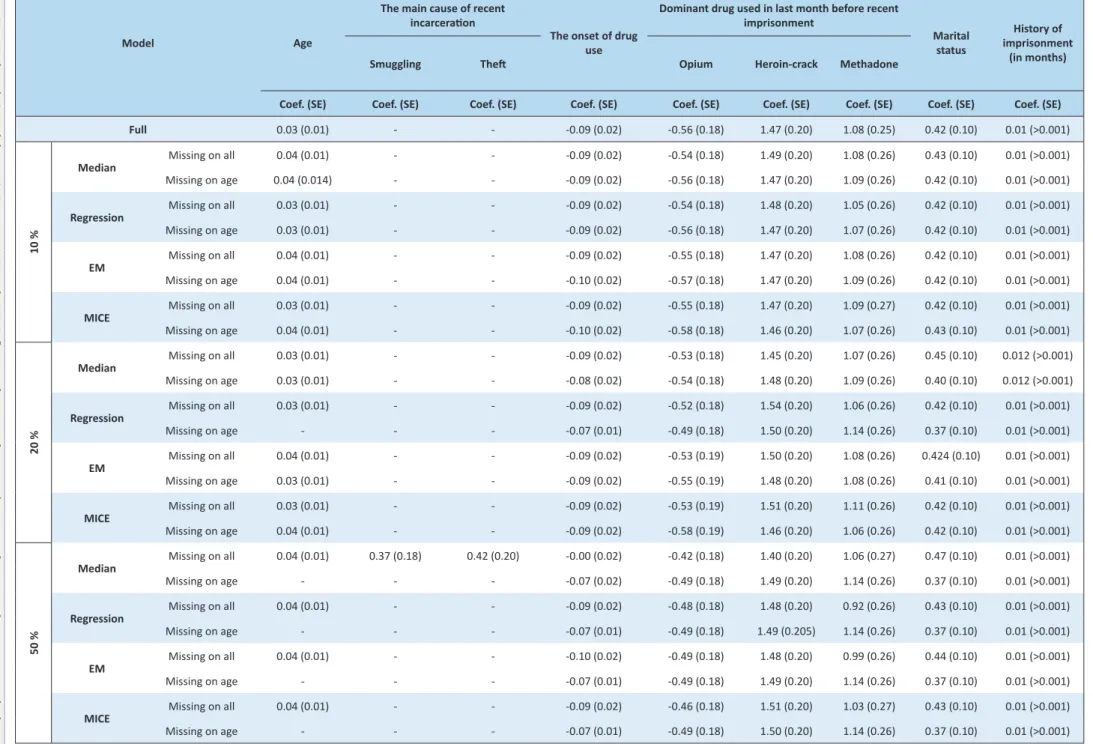Screen dimensions: 1093x744
Task: Select the "1.40 (0.20)" Heroin-crack cell
Action: pyautogui.click(x=786, y=556)
